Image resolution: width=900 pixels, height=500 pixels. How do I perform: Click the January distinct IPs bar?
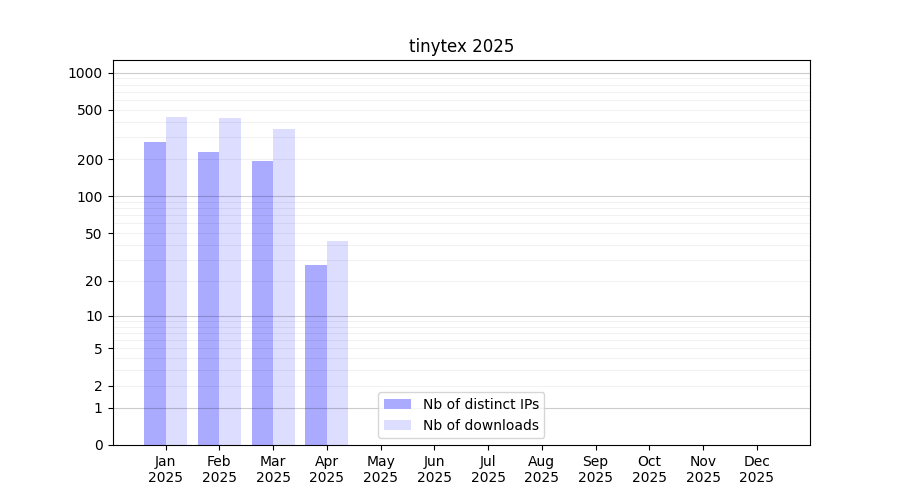pyautogui.click(x=155, y=293)
